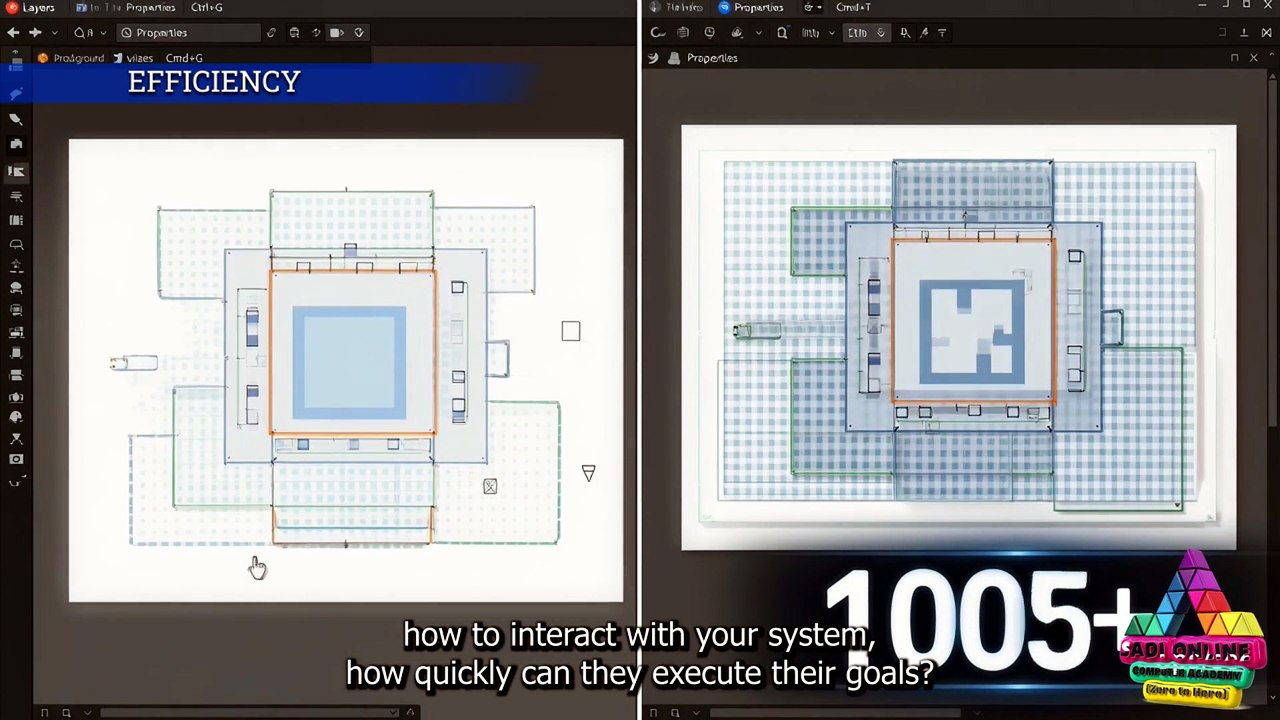Click the curved-arrow refresh icon in the right toolbar

tap(658, 33)
